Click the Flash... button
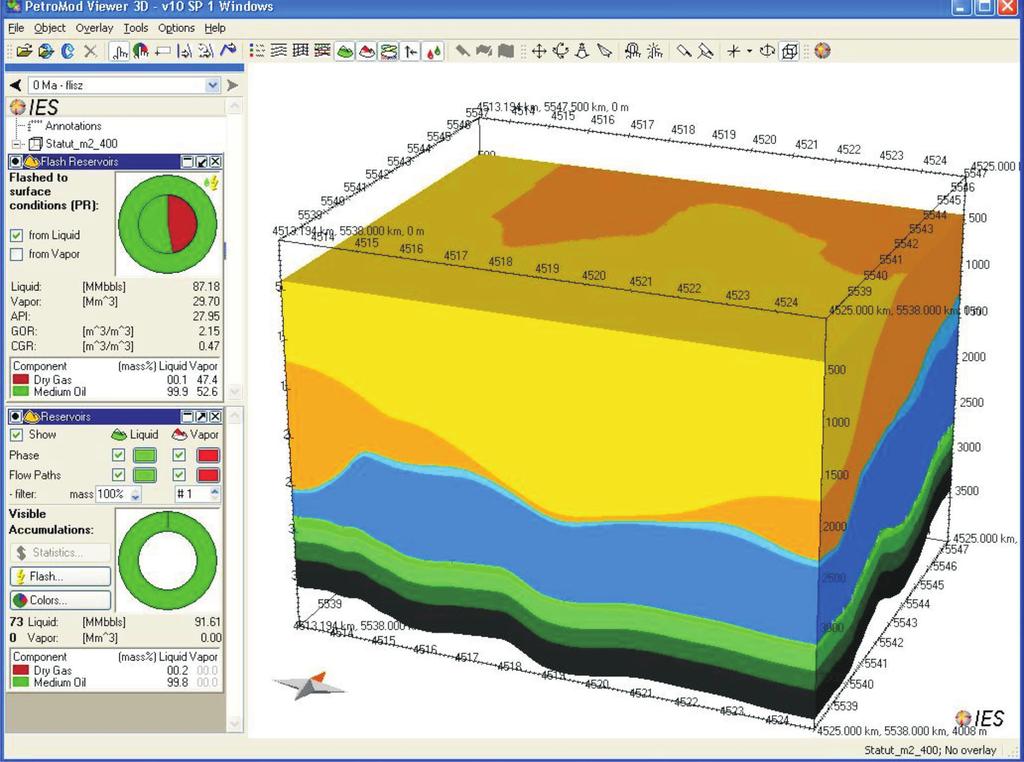Screen dimensions: 1024x762 point(61,577)
